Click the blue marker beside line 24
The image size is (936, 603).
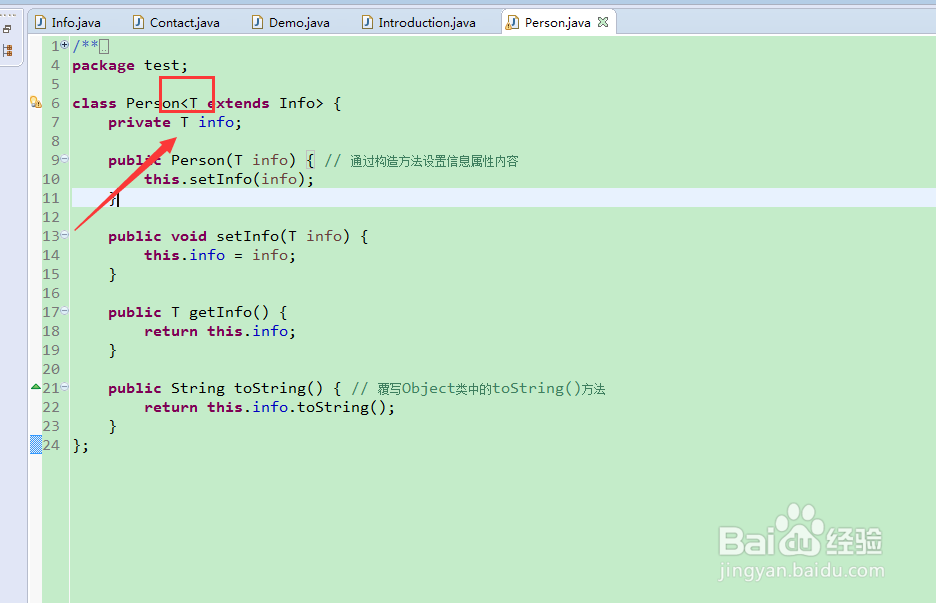[x=36, y=445]
